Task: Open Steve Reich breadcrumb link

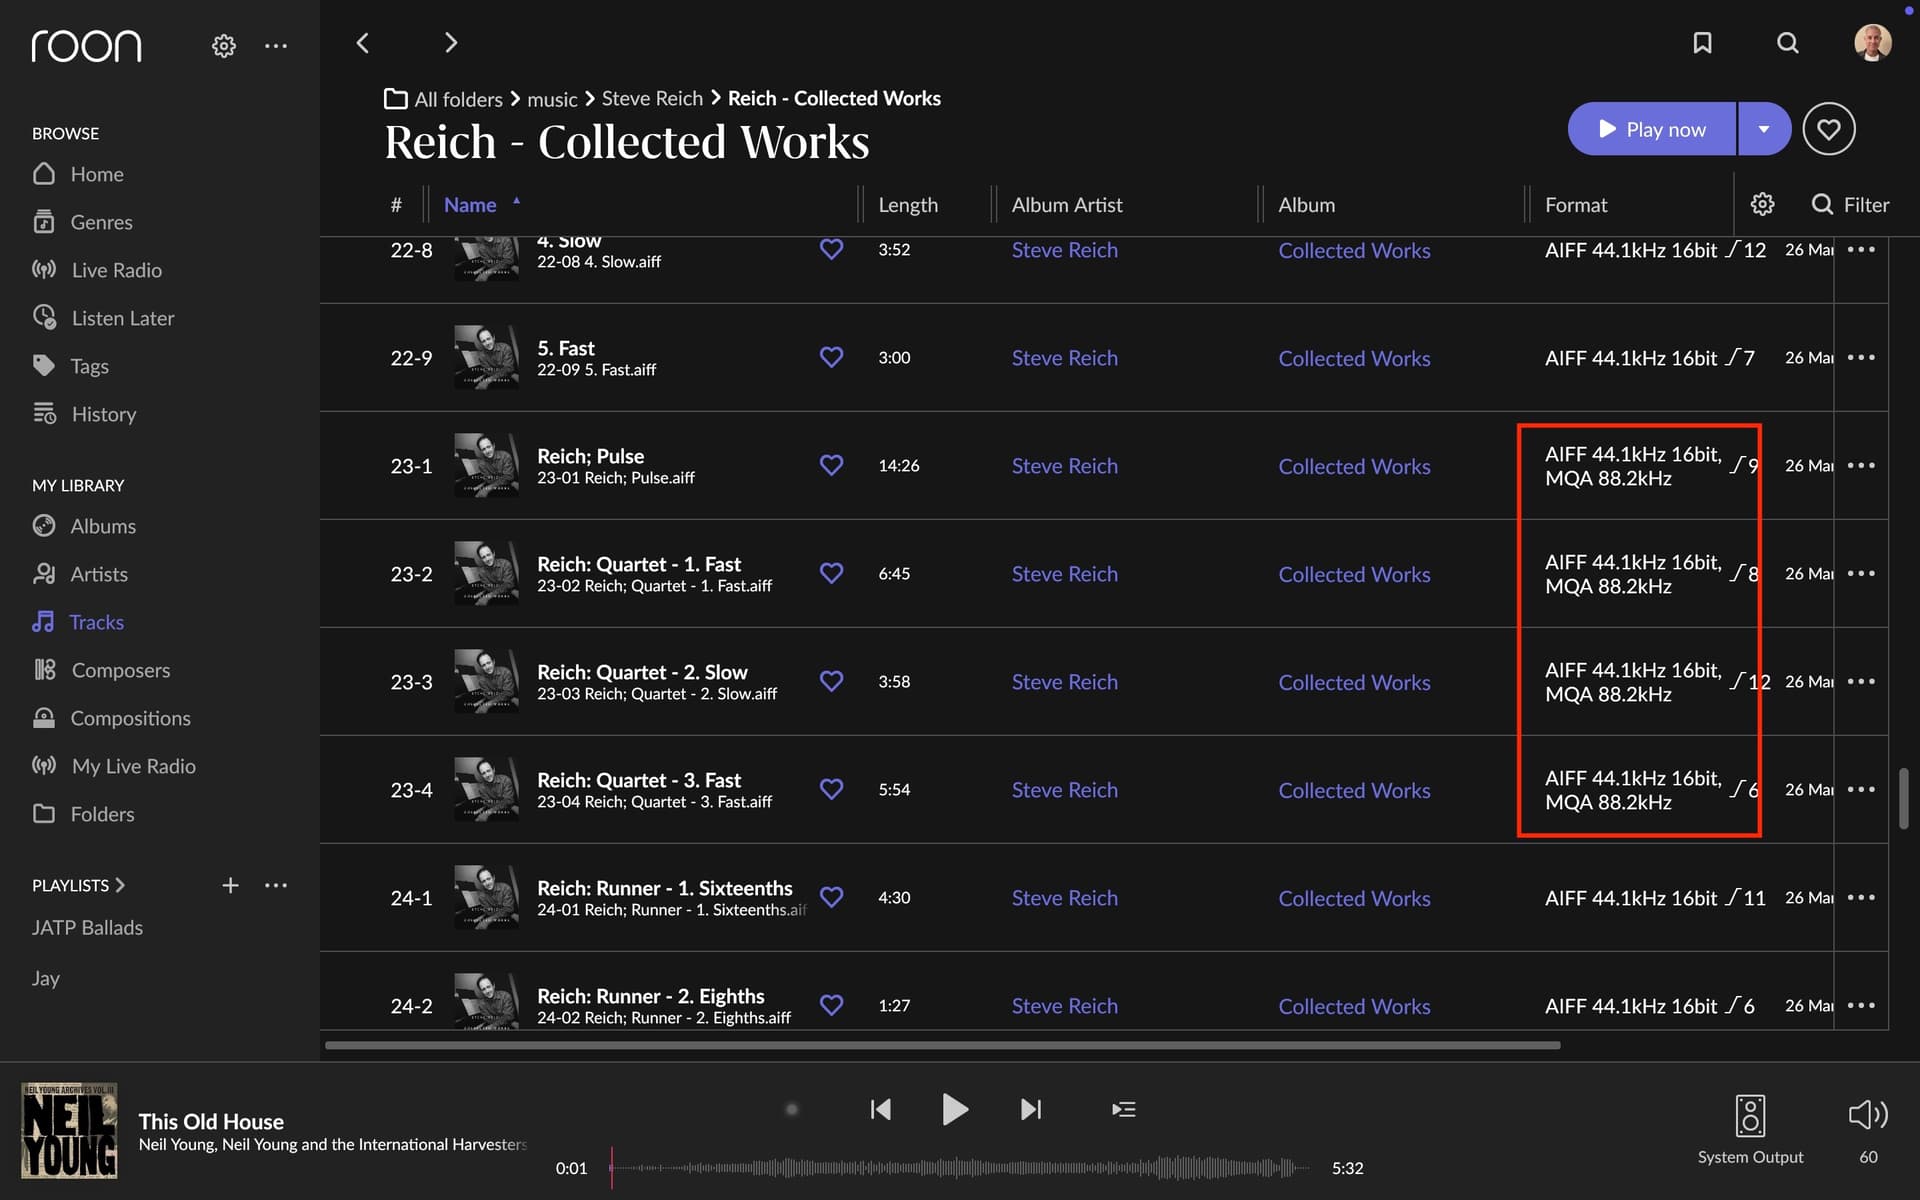Action: (x=652, y=99)
